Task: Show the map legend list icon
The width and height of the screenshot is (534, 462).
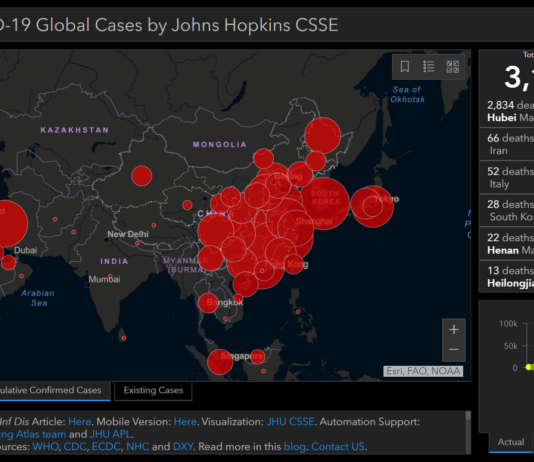Action: (x=428, y=66)
